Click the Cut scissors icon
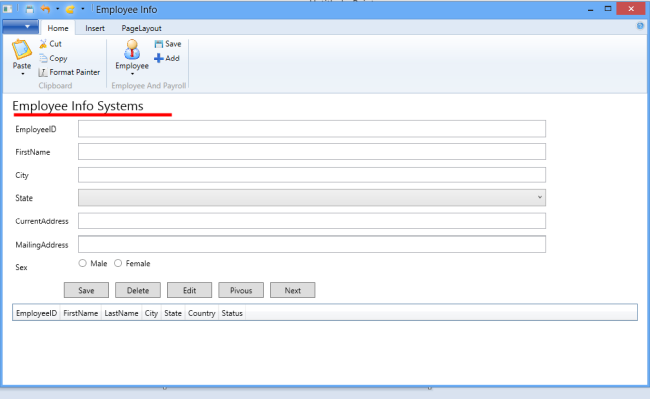 (x=43, y=44)
